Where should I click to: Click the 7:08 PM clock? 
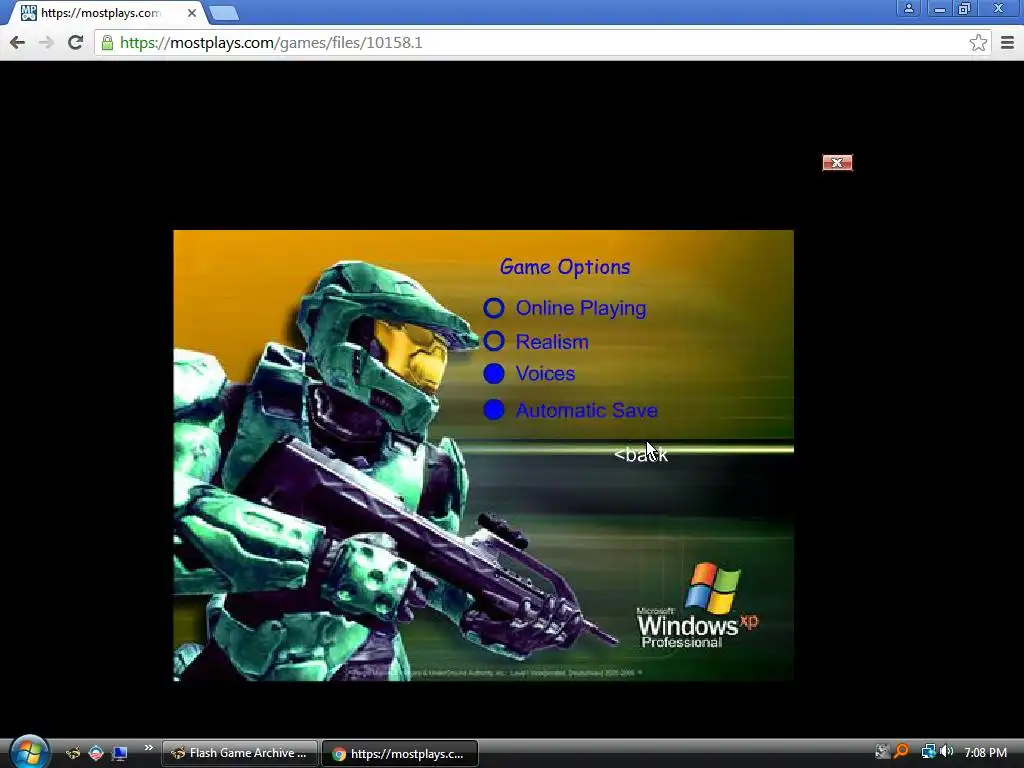(985, 752)
